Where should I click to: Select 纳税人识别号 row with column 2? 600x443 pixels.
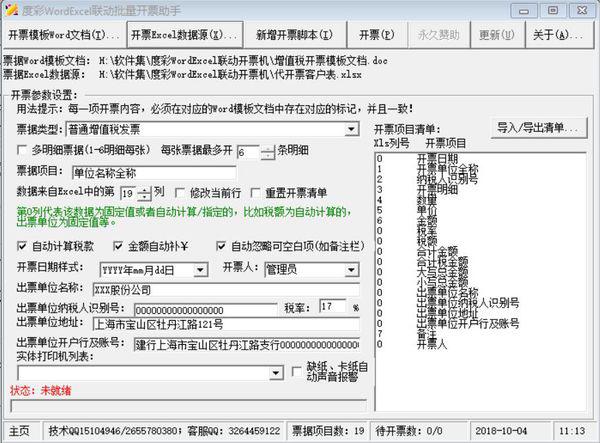[480, 179]
